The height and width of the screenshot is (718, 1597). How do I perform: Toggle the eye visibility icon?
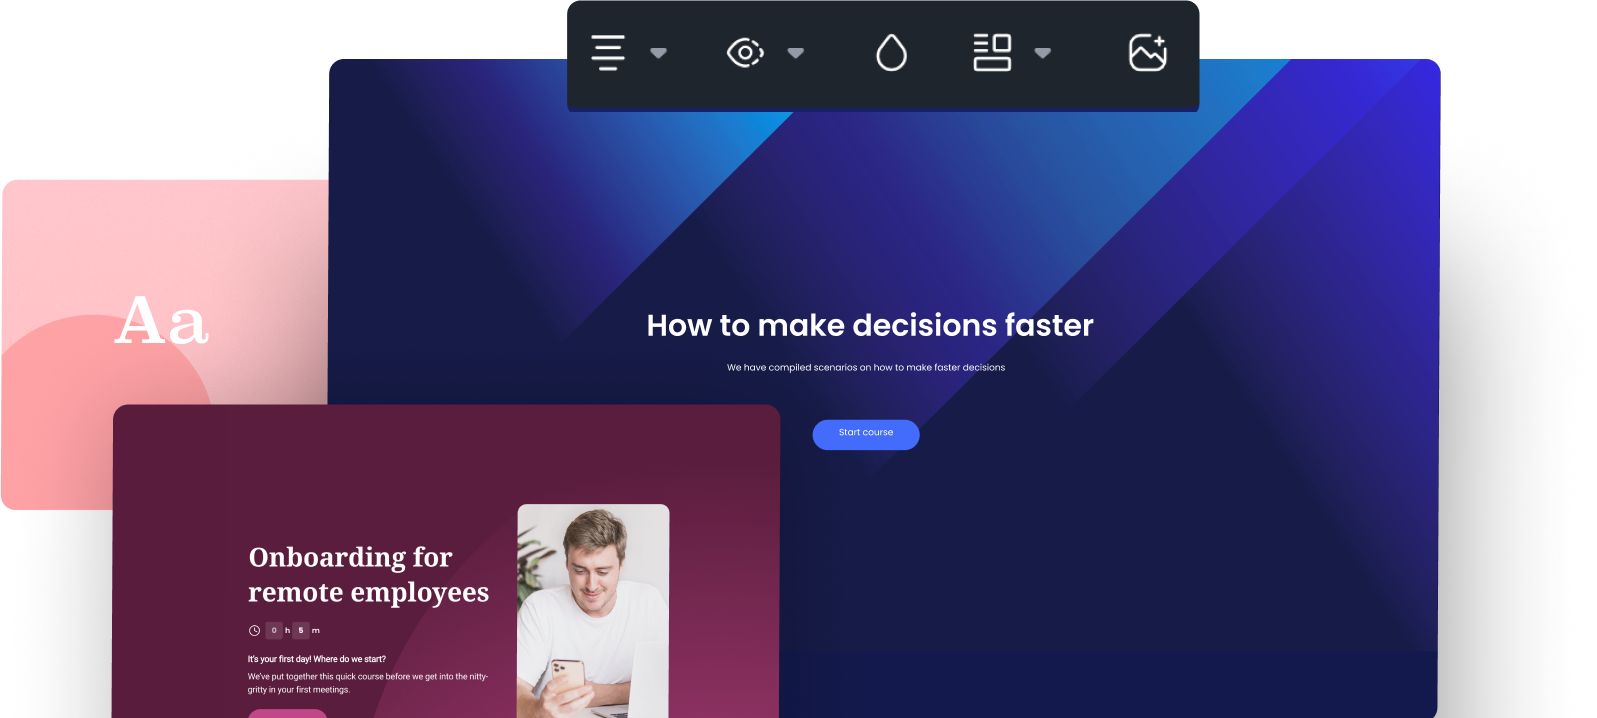point(745,53)
